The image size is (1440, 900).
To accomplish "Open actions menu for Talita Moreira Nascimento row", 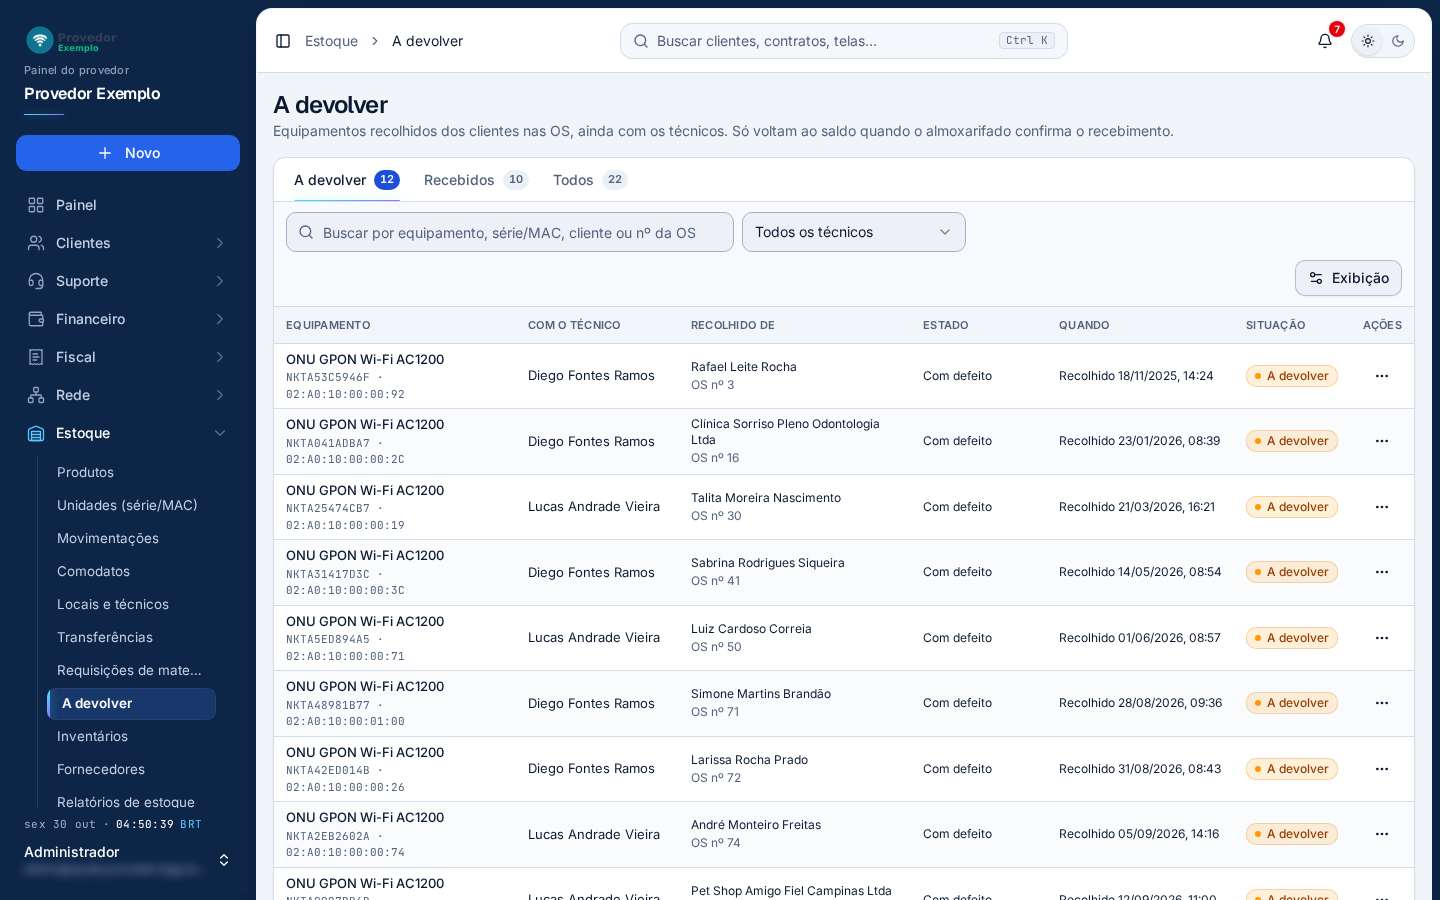I will [1382, 507].
